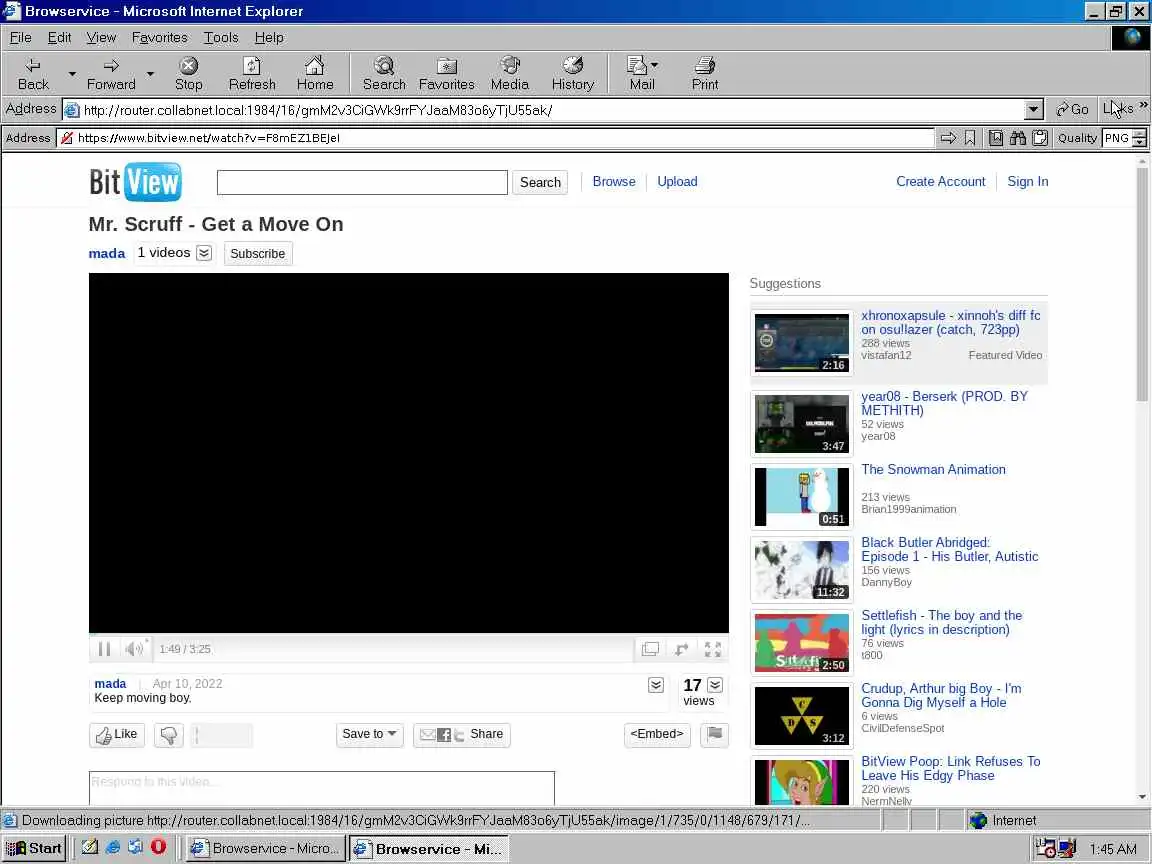Open the Edit menu

(x=60, y=37)
